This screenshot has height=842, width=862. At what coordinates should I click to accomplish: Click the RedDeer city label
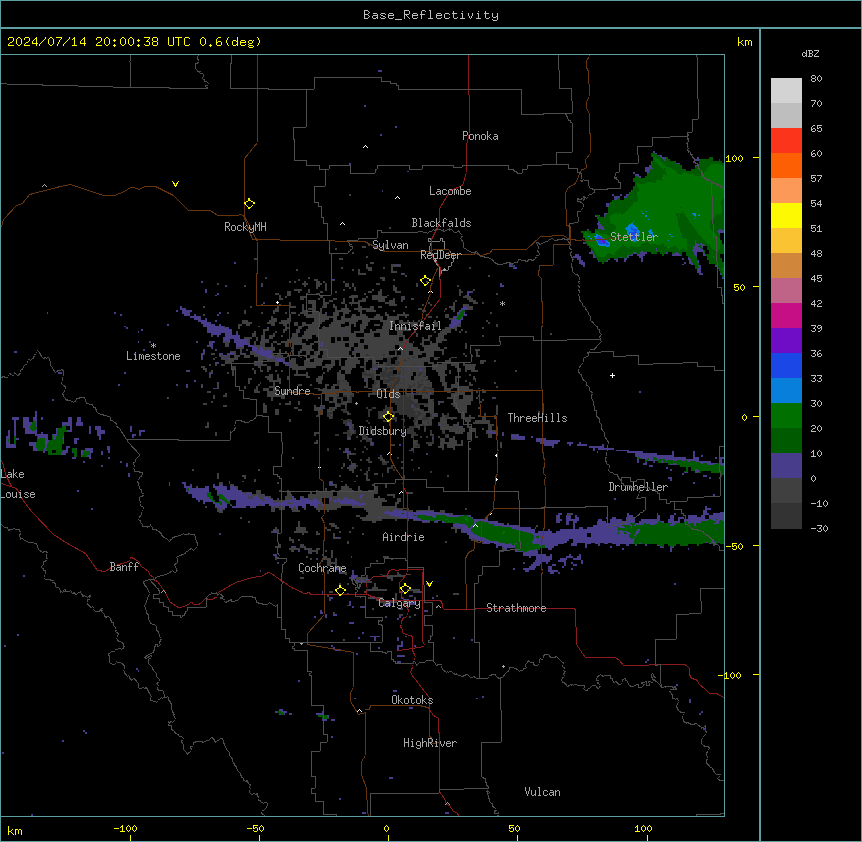pos(440,255)
